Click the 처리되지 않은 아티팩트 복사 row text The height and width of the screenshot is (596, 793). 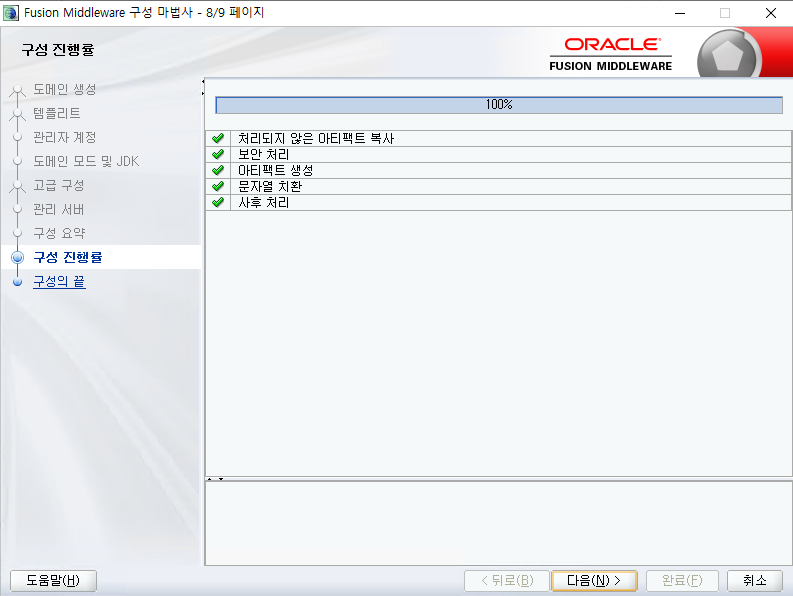click(316, 138)
